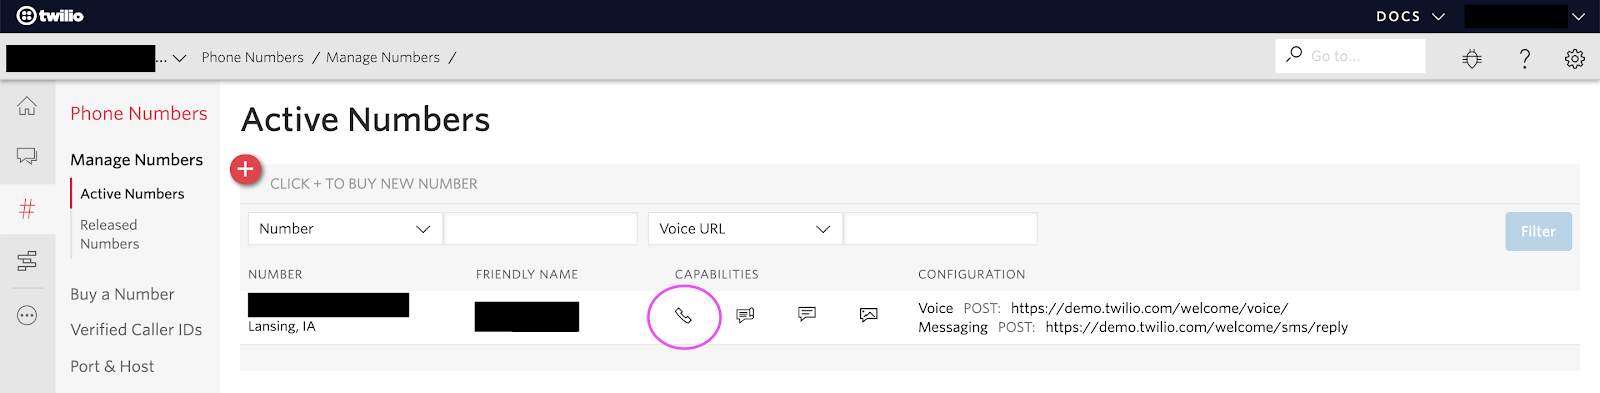Open Released Numbers in the sidebar
The image size is (1600, 393).
(110, 235)
